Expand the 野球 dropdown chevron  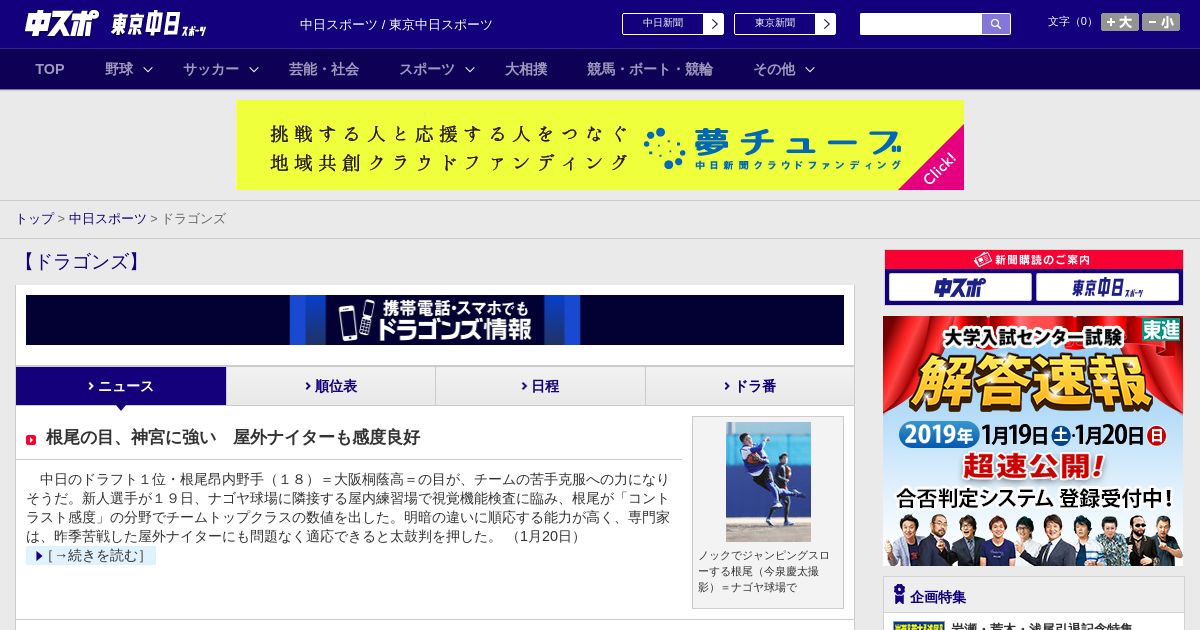(x=148, y=69)
